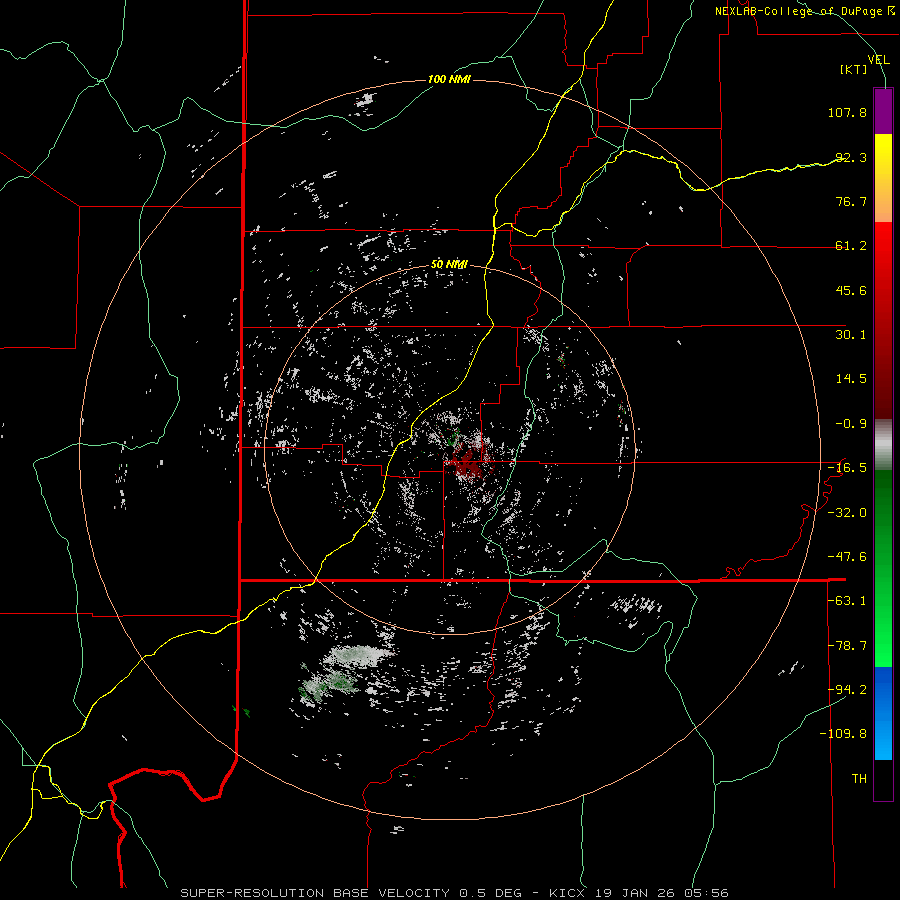Click the 45.6 scale value
The width and height of the screenshot is (900, 900).
851,290
